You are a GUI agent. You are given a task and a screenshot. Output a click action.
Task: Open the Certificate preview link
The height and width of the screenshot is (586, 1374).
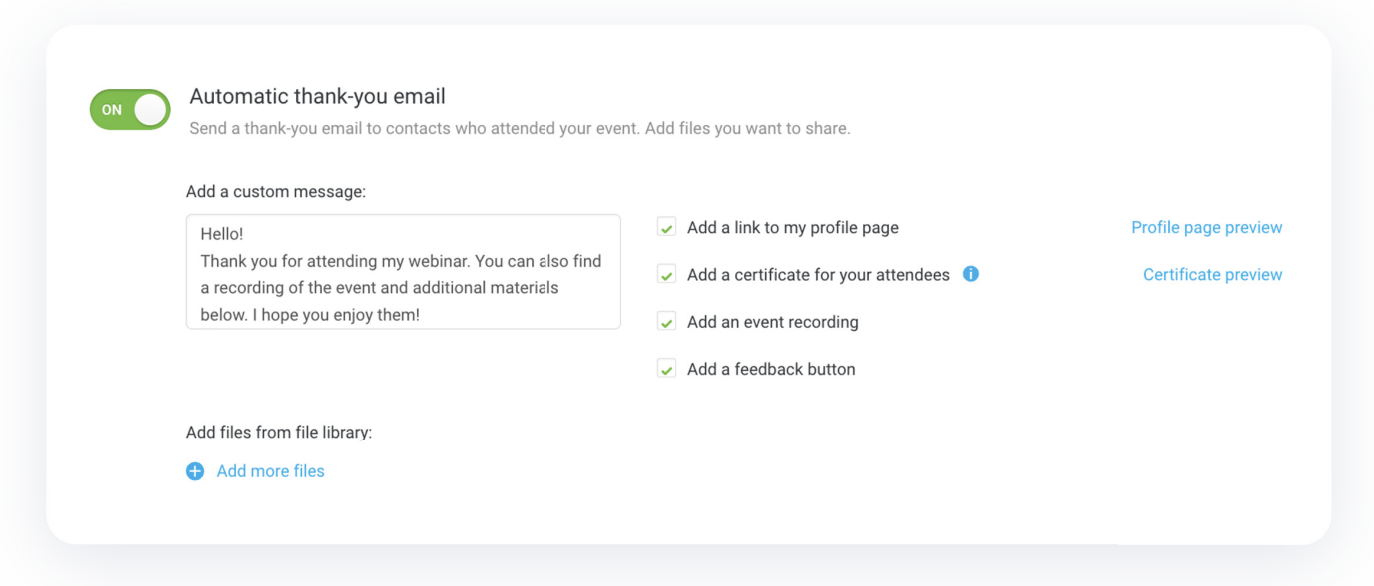(1212, 274)
